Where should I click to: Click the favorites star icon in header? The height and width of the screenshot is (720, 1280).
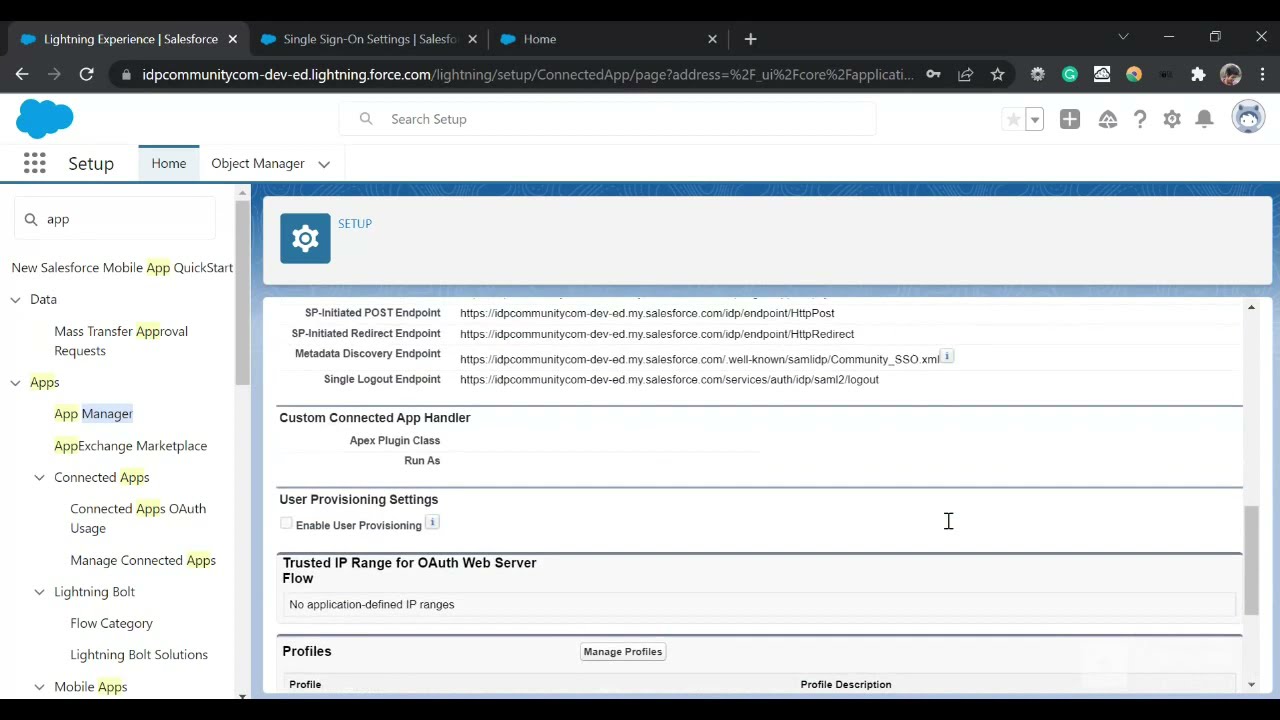pyautogui.click(x=1013, y=119)
